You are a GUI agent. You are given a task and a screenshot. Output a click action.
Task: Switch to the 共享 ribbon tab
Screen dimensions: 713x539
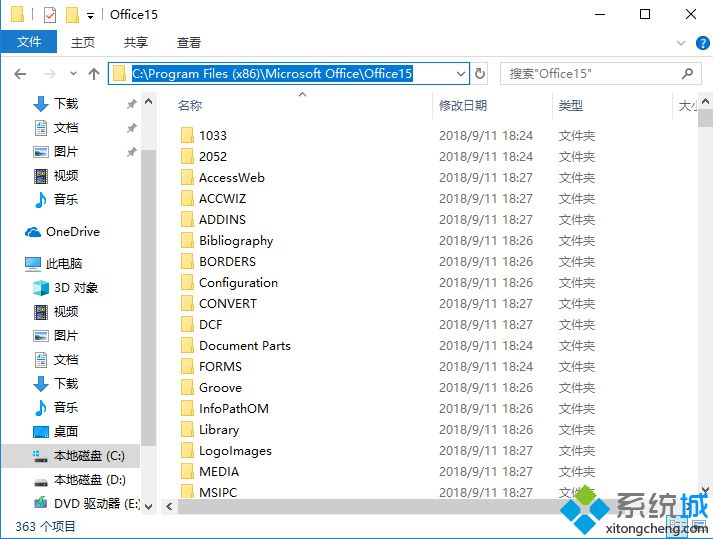pos(136,42)
